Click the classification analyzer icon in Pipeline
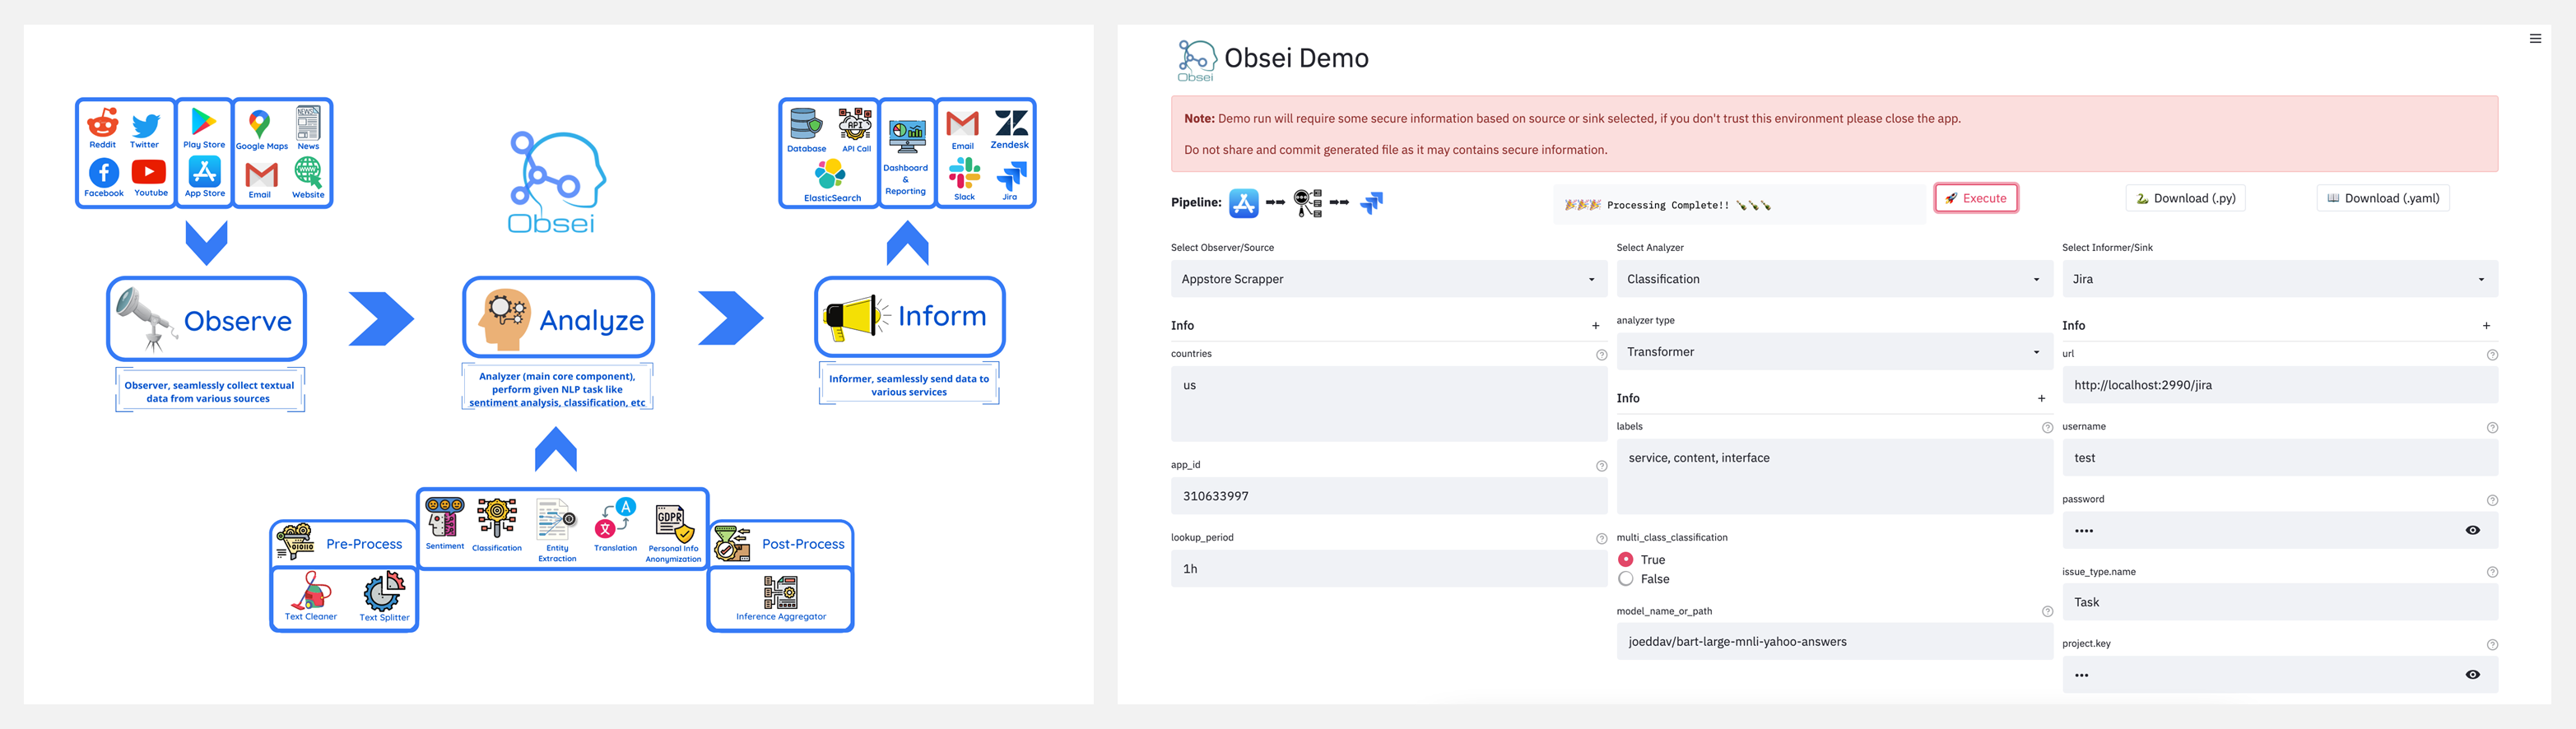The image size is (2576, 729). coord(1308,203)
